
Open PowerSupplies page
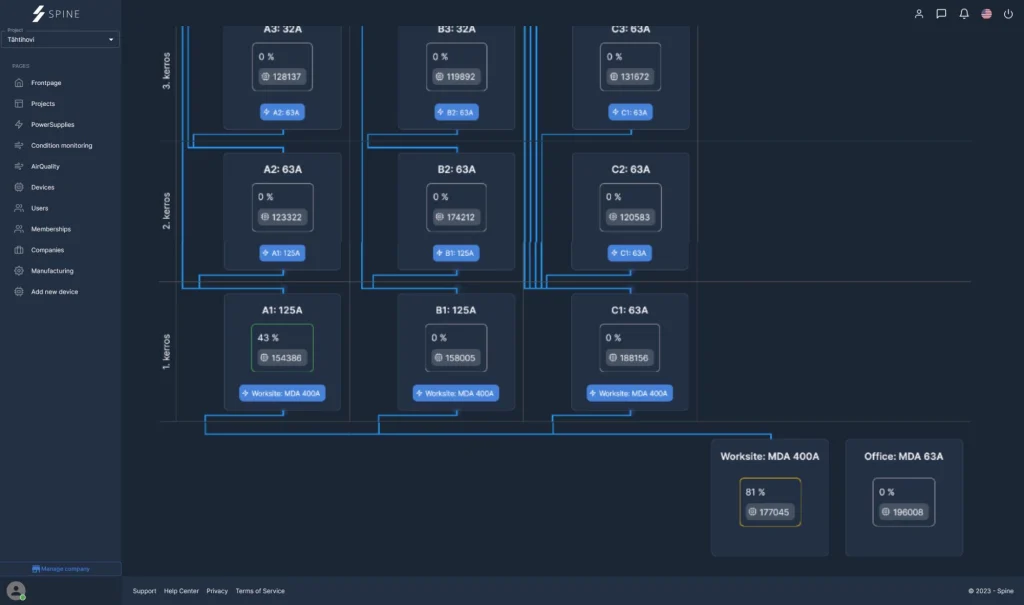pyautogui.click(x=52, y=125)
